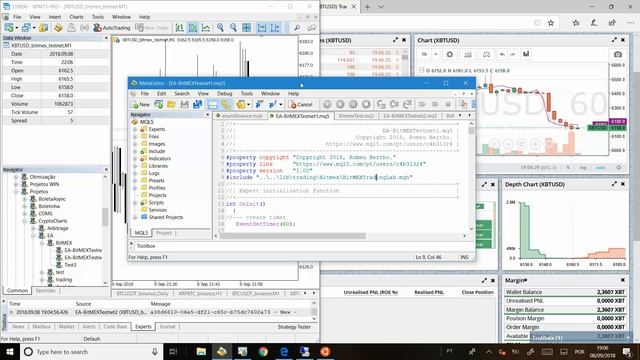Expand the trading node in the MetaTrader Navigator
Viewport: 640px width, 360px height.
[x=42, y=280]
